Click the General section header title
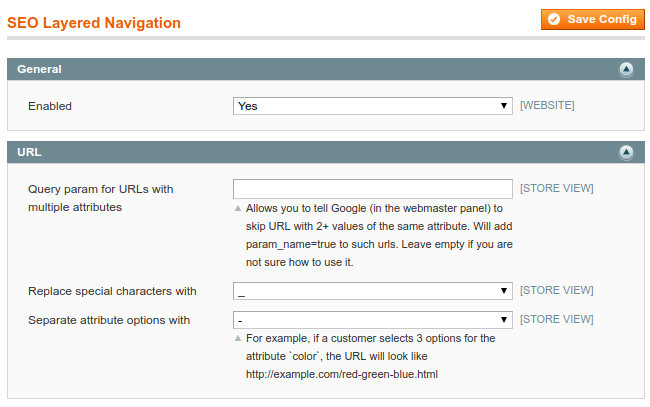Image resolution: width=650 pixels, height=407 pixels. coord(40,70)
